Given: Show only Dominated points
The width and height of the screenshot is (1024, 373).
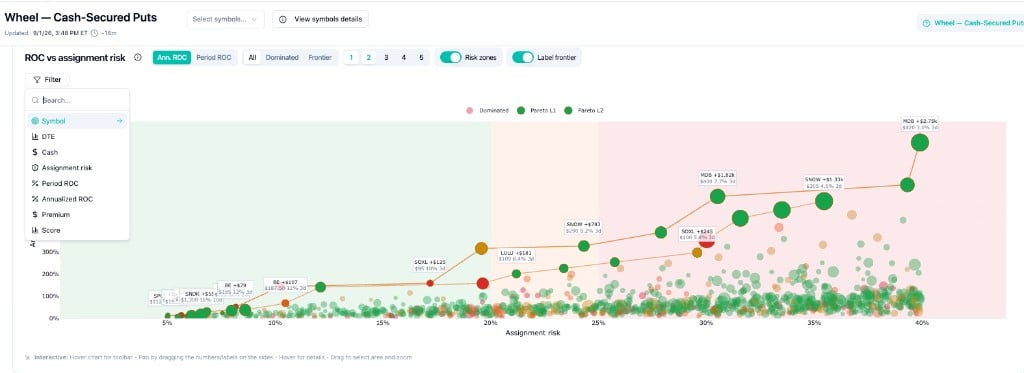Looking at the screenshot, I should click(282, 57).
